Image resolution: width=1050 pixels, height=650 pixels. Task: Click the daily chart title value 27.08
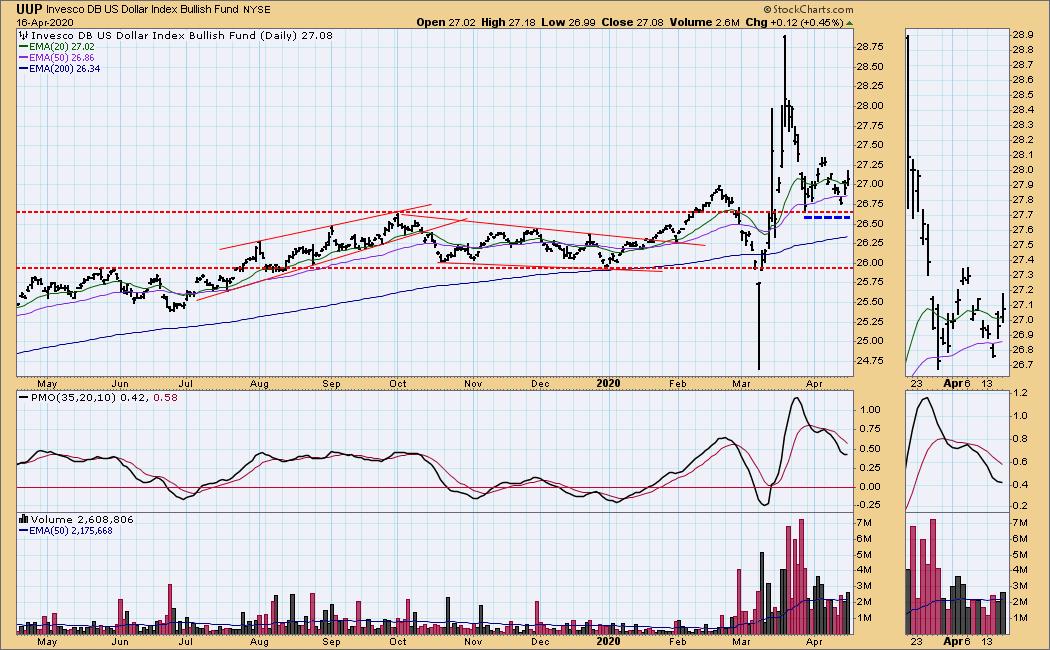pyautogui.click(x=316, y=35)
